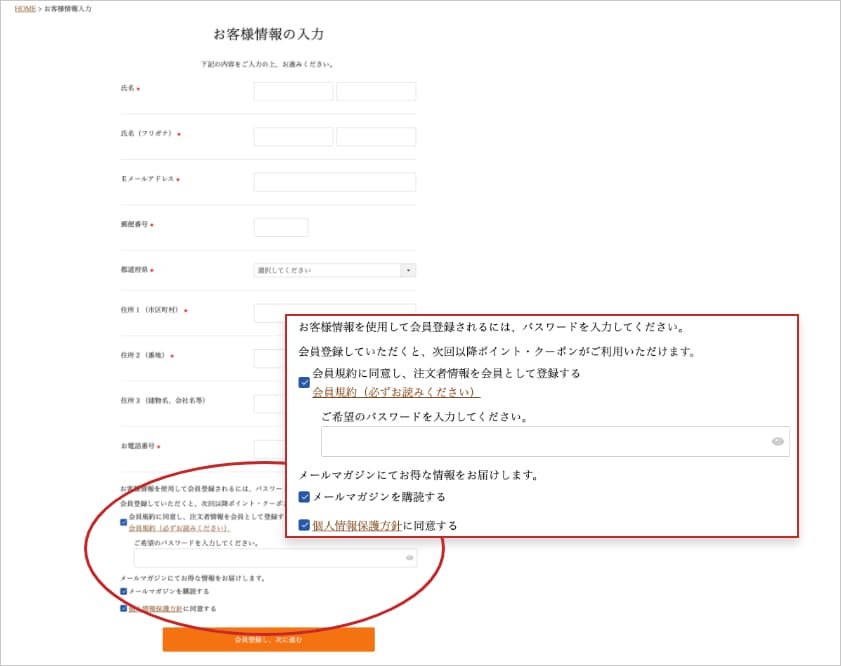Screen dimensions: 841x666
Task: Focus the second 氏名(フリガナ) input field
Action: [376, 136]
